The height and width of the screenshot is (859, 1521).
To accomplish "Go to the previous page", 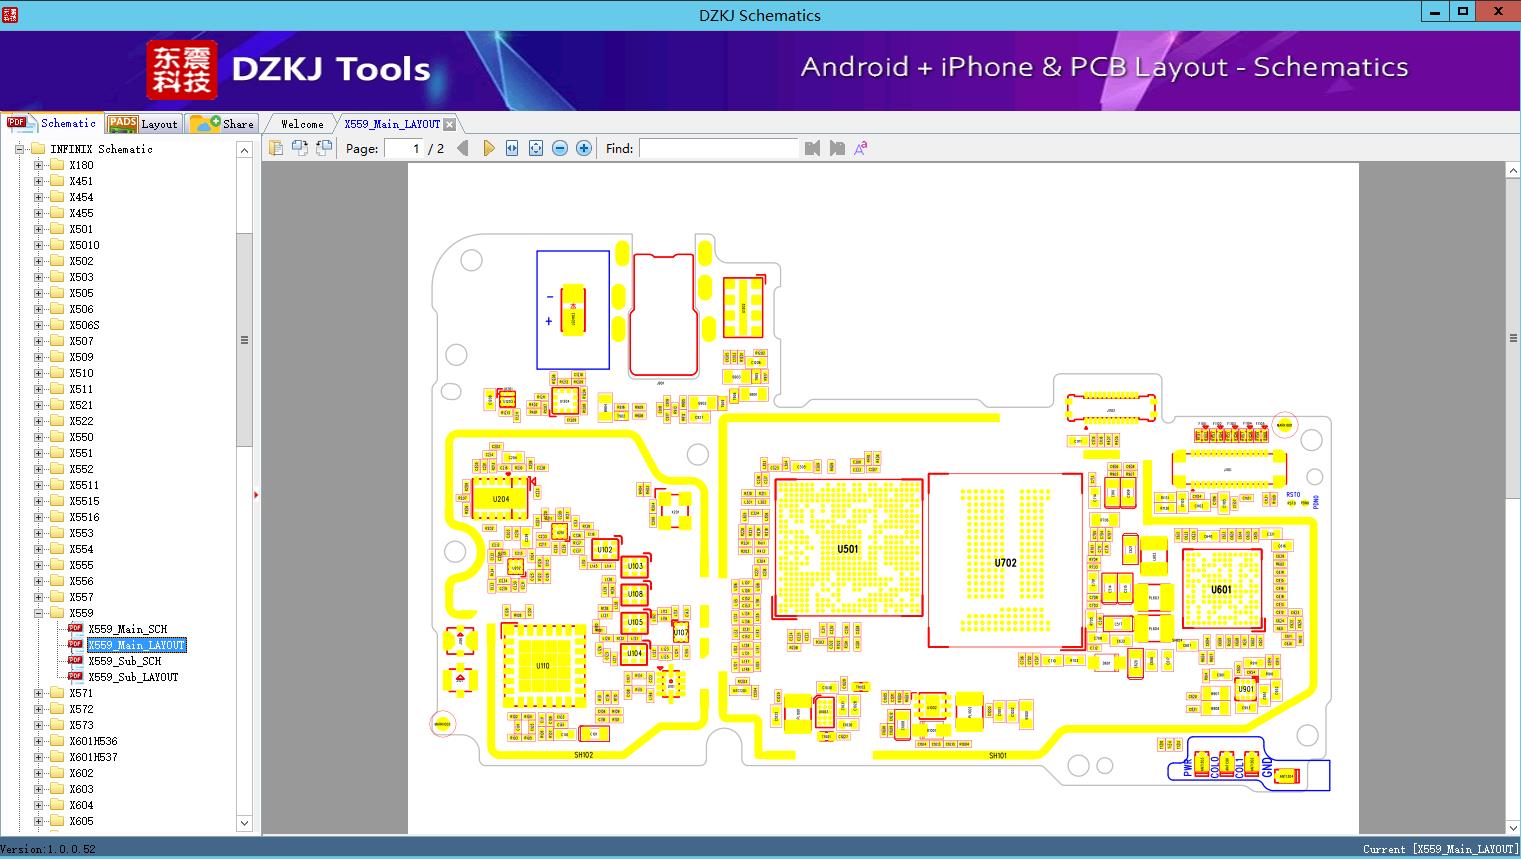I will [x=462, y=148].
